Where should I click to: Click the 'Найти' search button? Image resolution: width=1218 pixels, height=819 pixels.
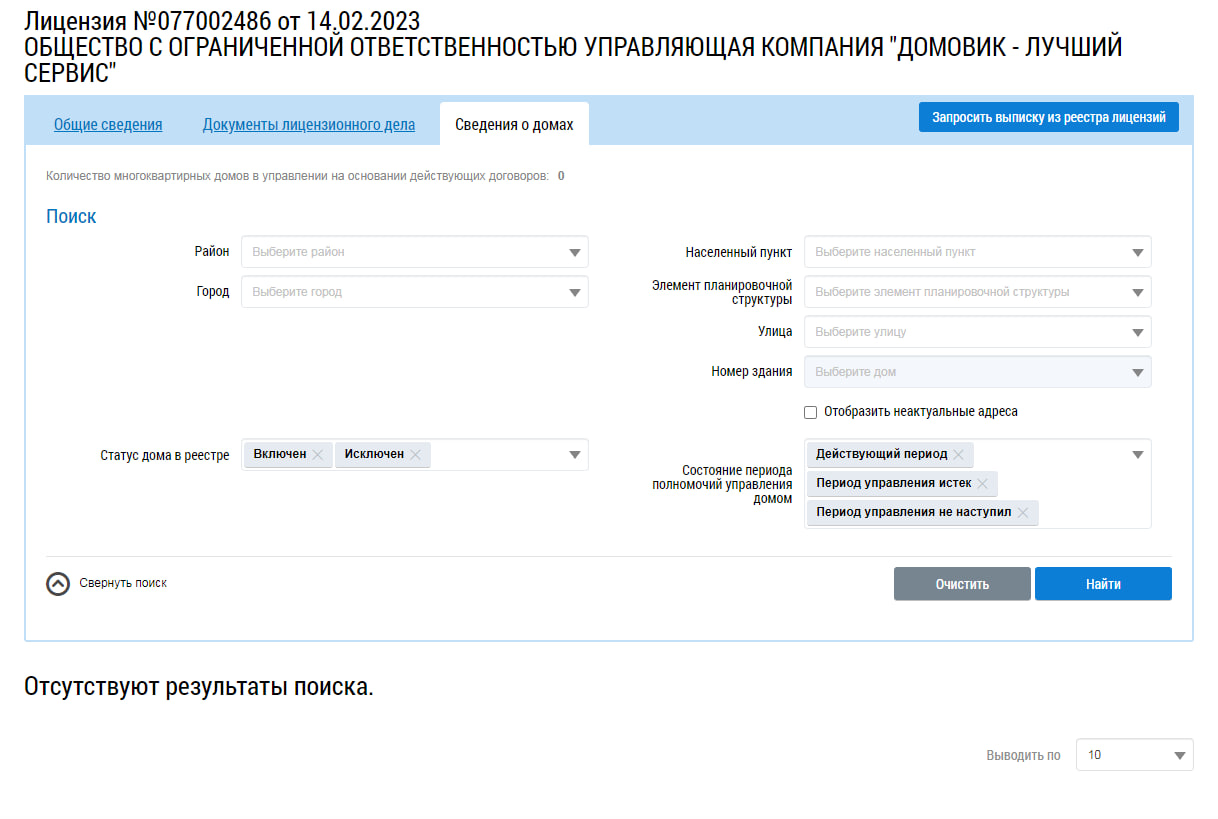(x=1103, y=584)
